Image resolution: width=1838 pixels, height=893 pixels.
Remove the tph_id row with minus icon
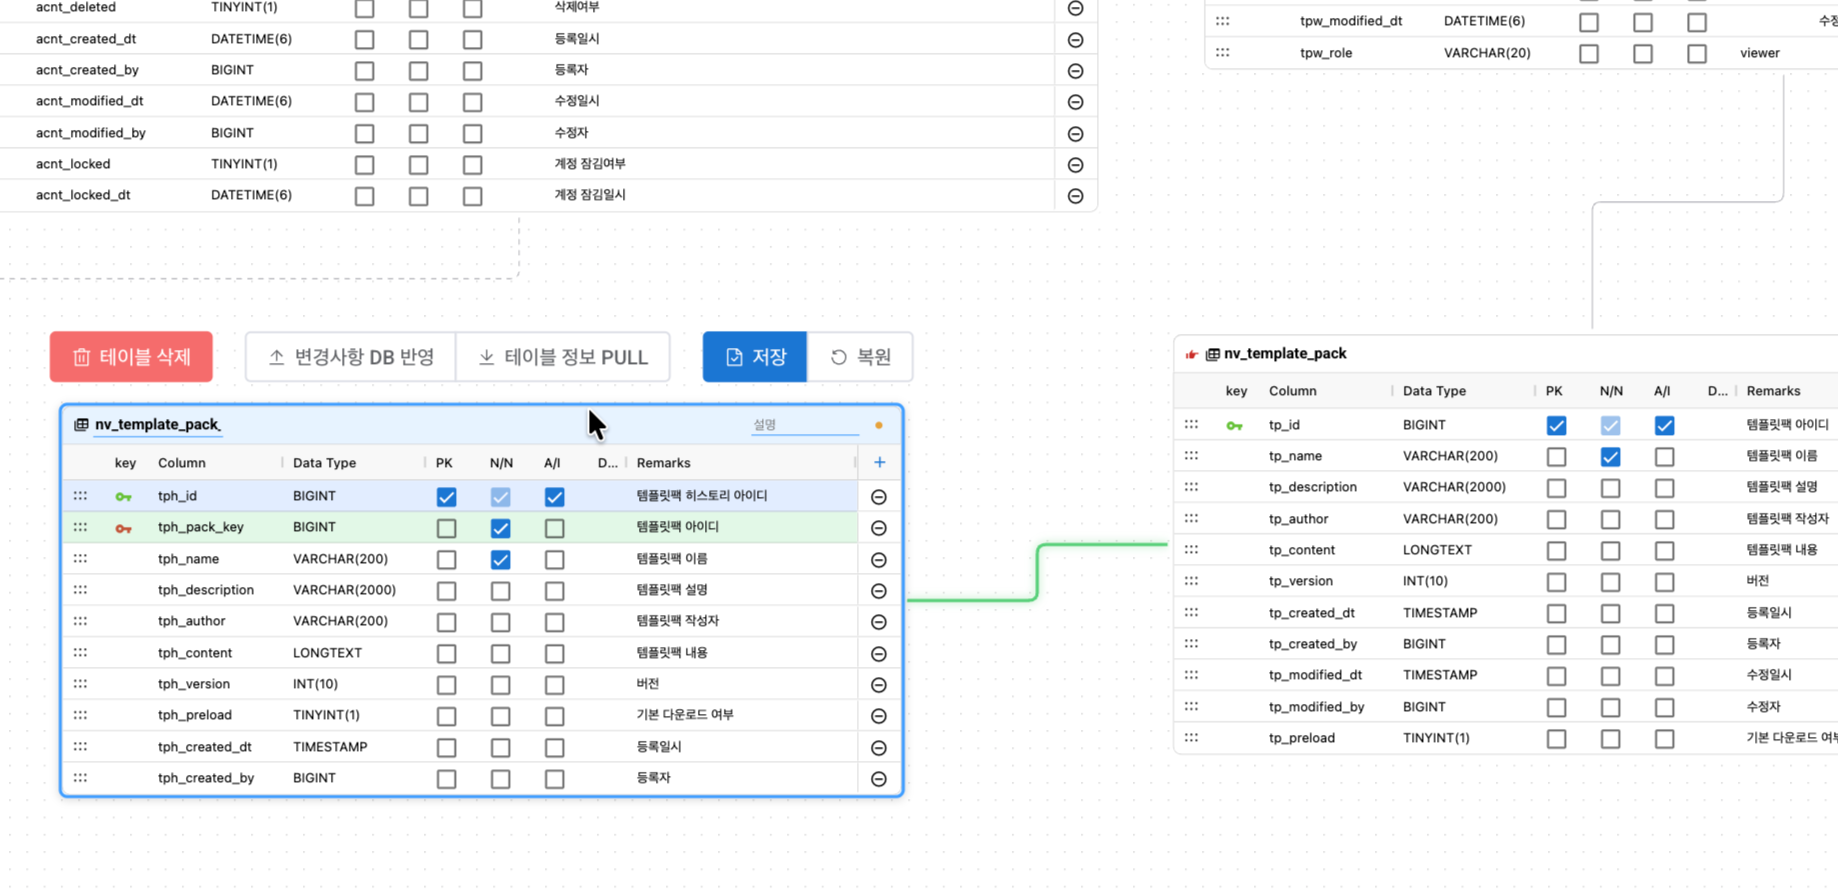pos(878,497)
